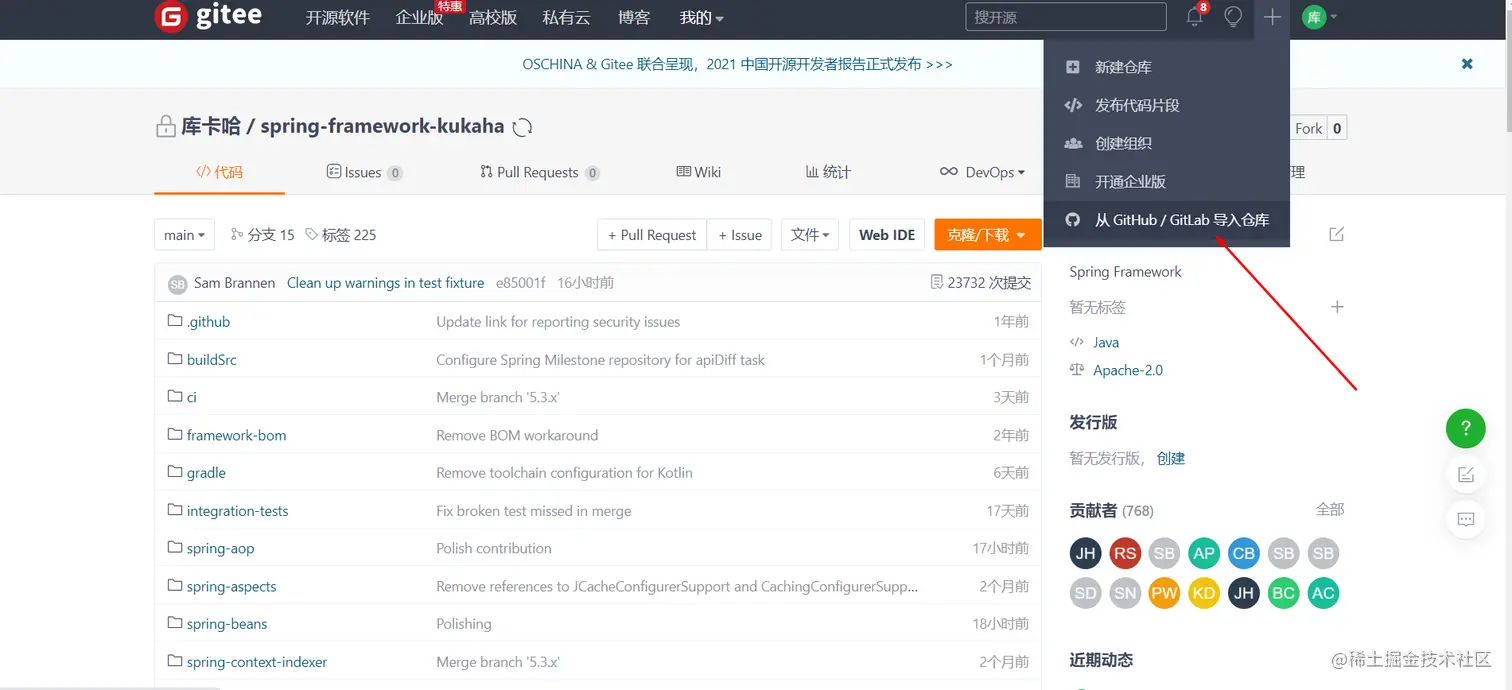Click the lightbulb icon in header
Screen dimensions: 1512x690
1233,17
